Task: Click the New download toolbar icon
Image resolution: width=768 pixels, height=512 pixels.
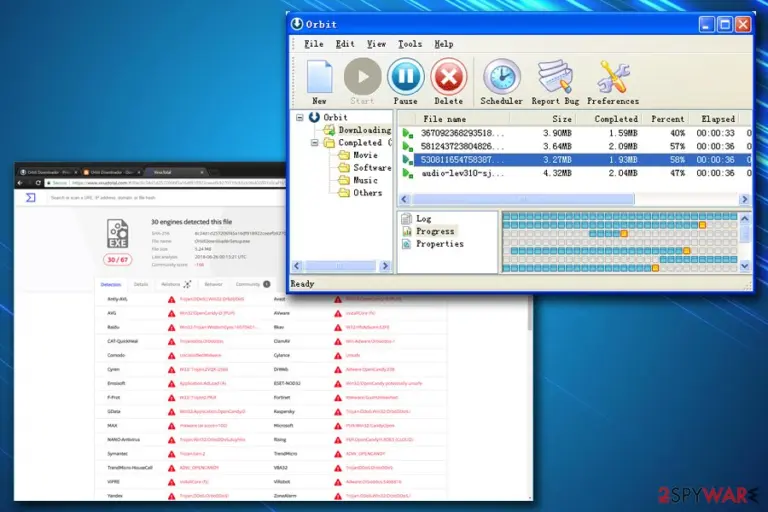Action: click(319, 76)
